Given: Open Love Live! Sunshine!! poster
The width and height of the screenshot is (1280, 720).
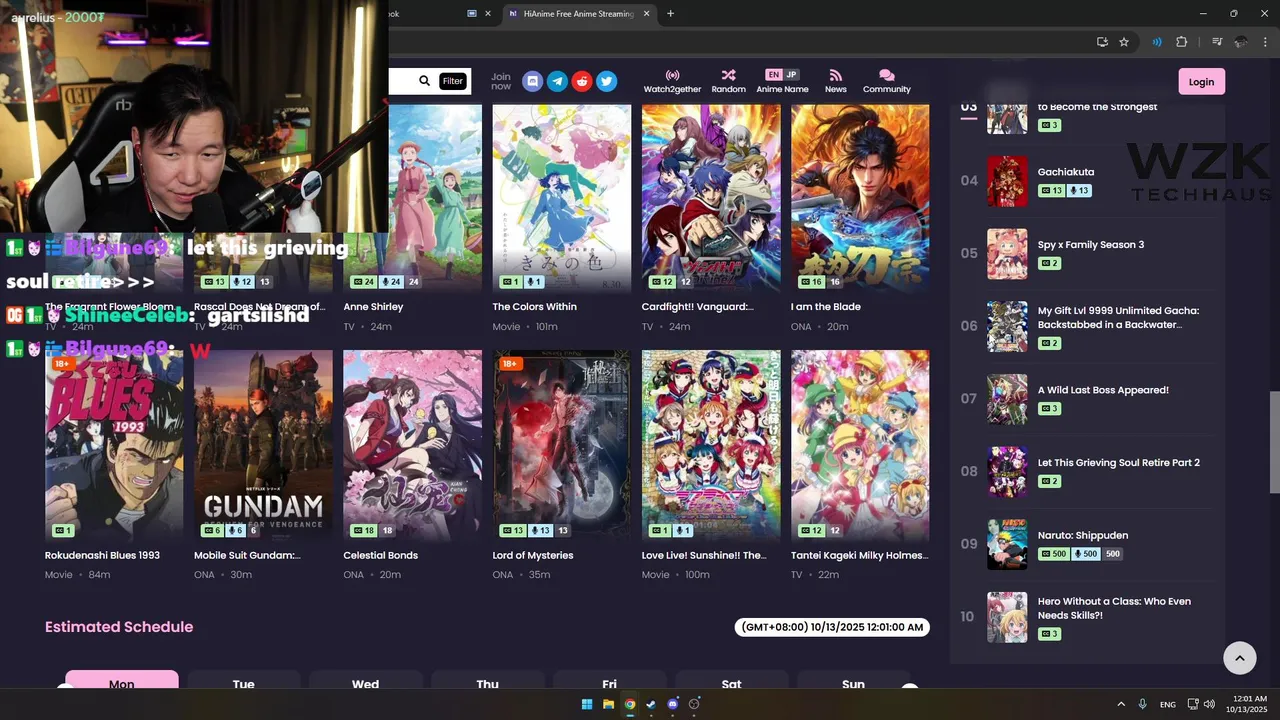Looking at the screenshot, I should point(711,446).
